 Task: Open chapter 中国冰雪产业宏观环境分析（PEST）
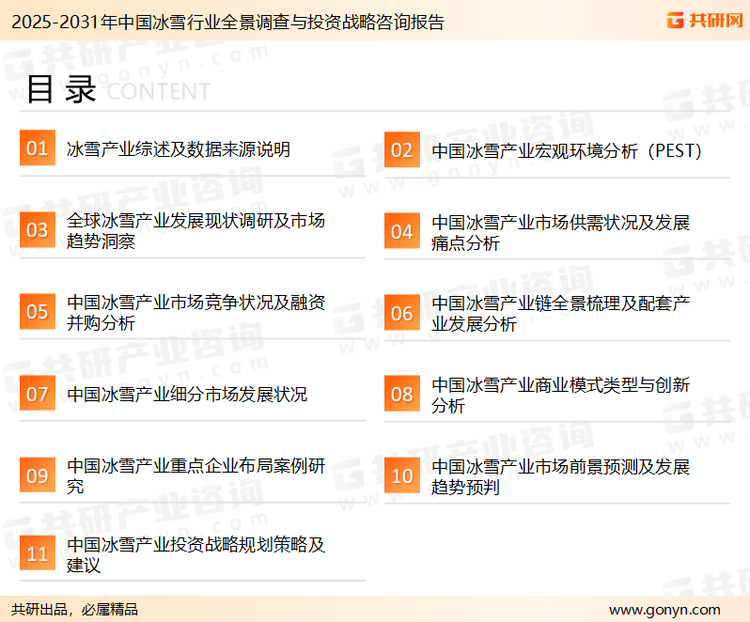(x=566, y=151)
